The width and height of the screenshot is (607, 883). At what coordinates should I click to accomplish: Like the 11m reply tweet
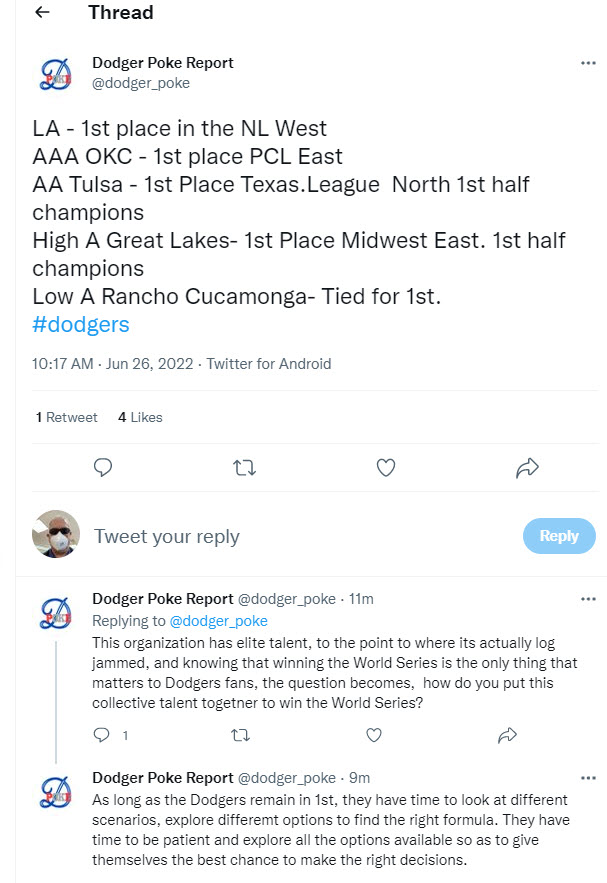pyautogui.click(x=374, y=735)
